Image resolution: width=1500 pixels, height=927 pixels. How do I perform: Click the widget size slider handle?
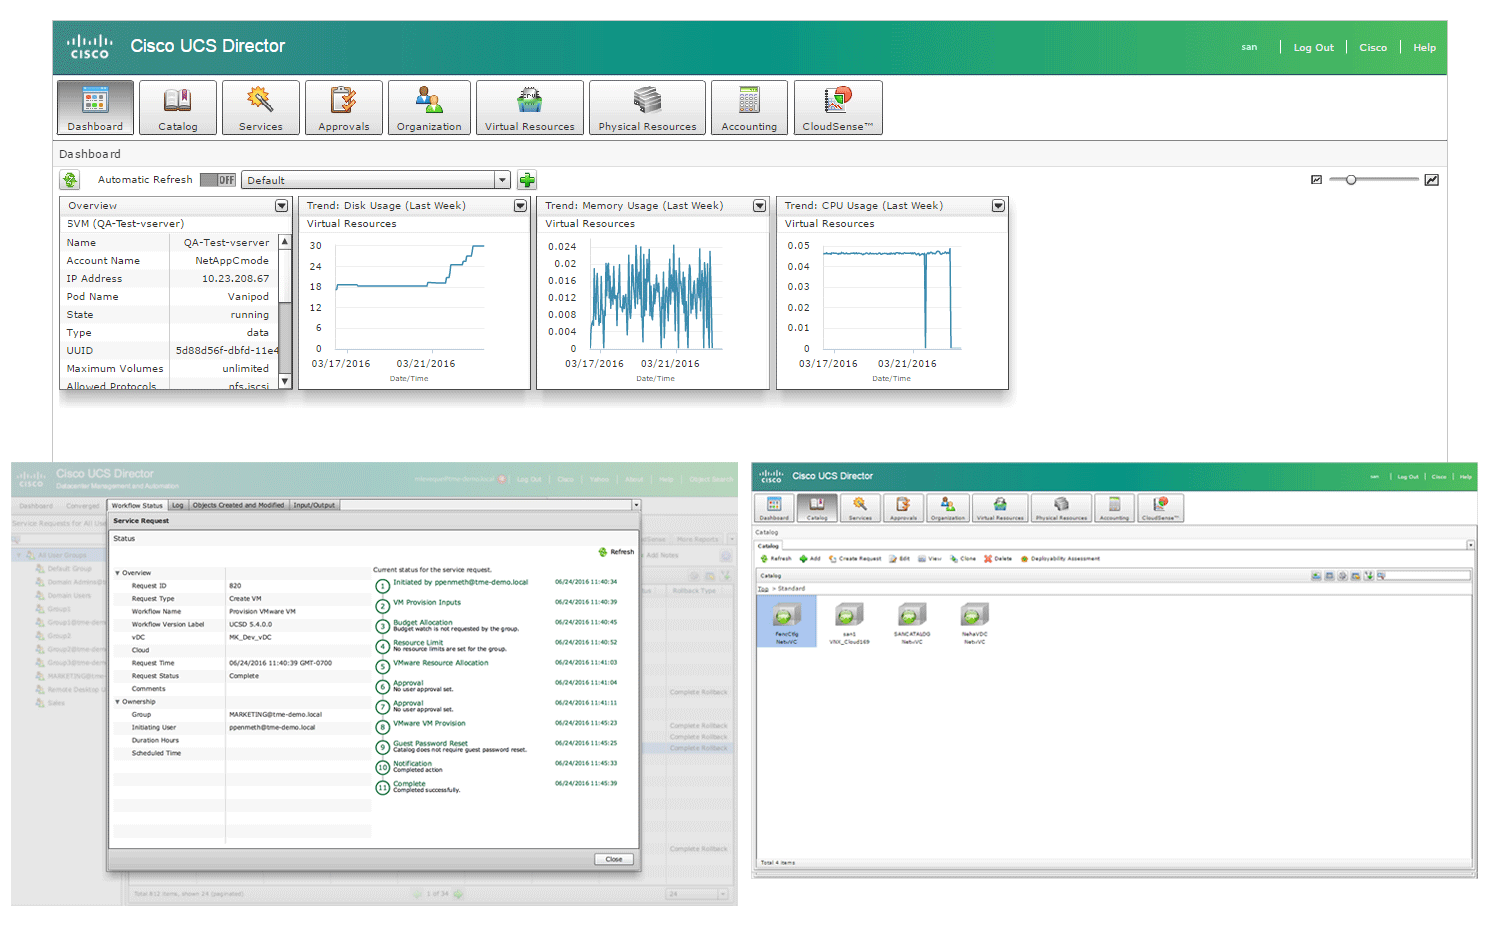pyautogui.click(x=1351, y=180)
